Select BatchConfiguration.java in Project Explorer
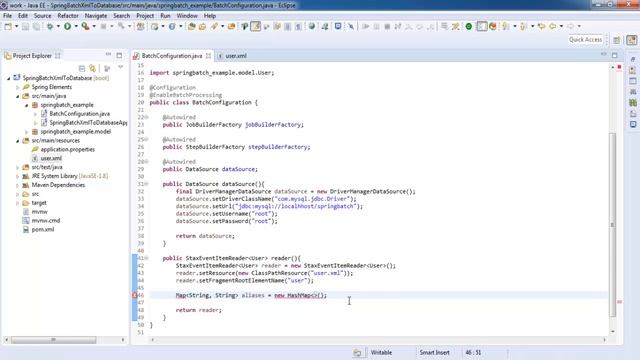The image size is (640, 360). [79, 114]
